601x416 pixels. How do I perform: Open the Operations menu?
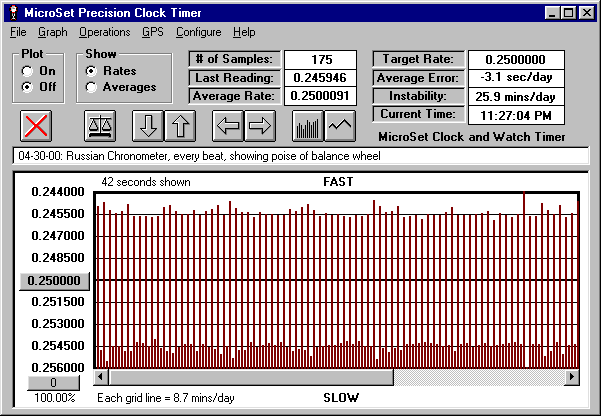point(105,32)
